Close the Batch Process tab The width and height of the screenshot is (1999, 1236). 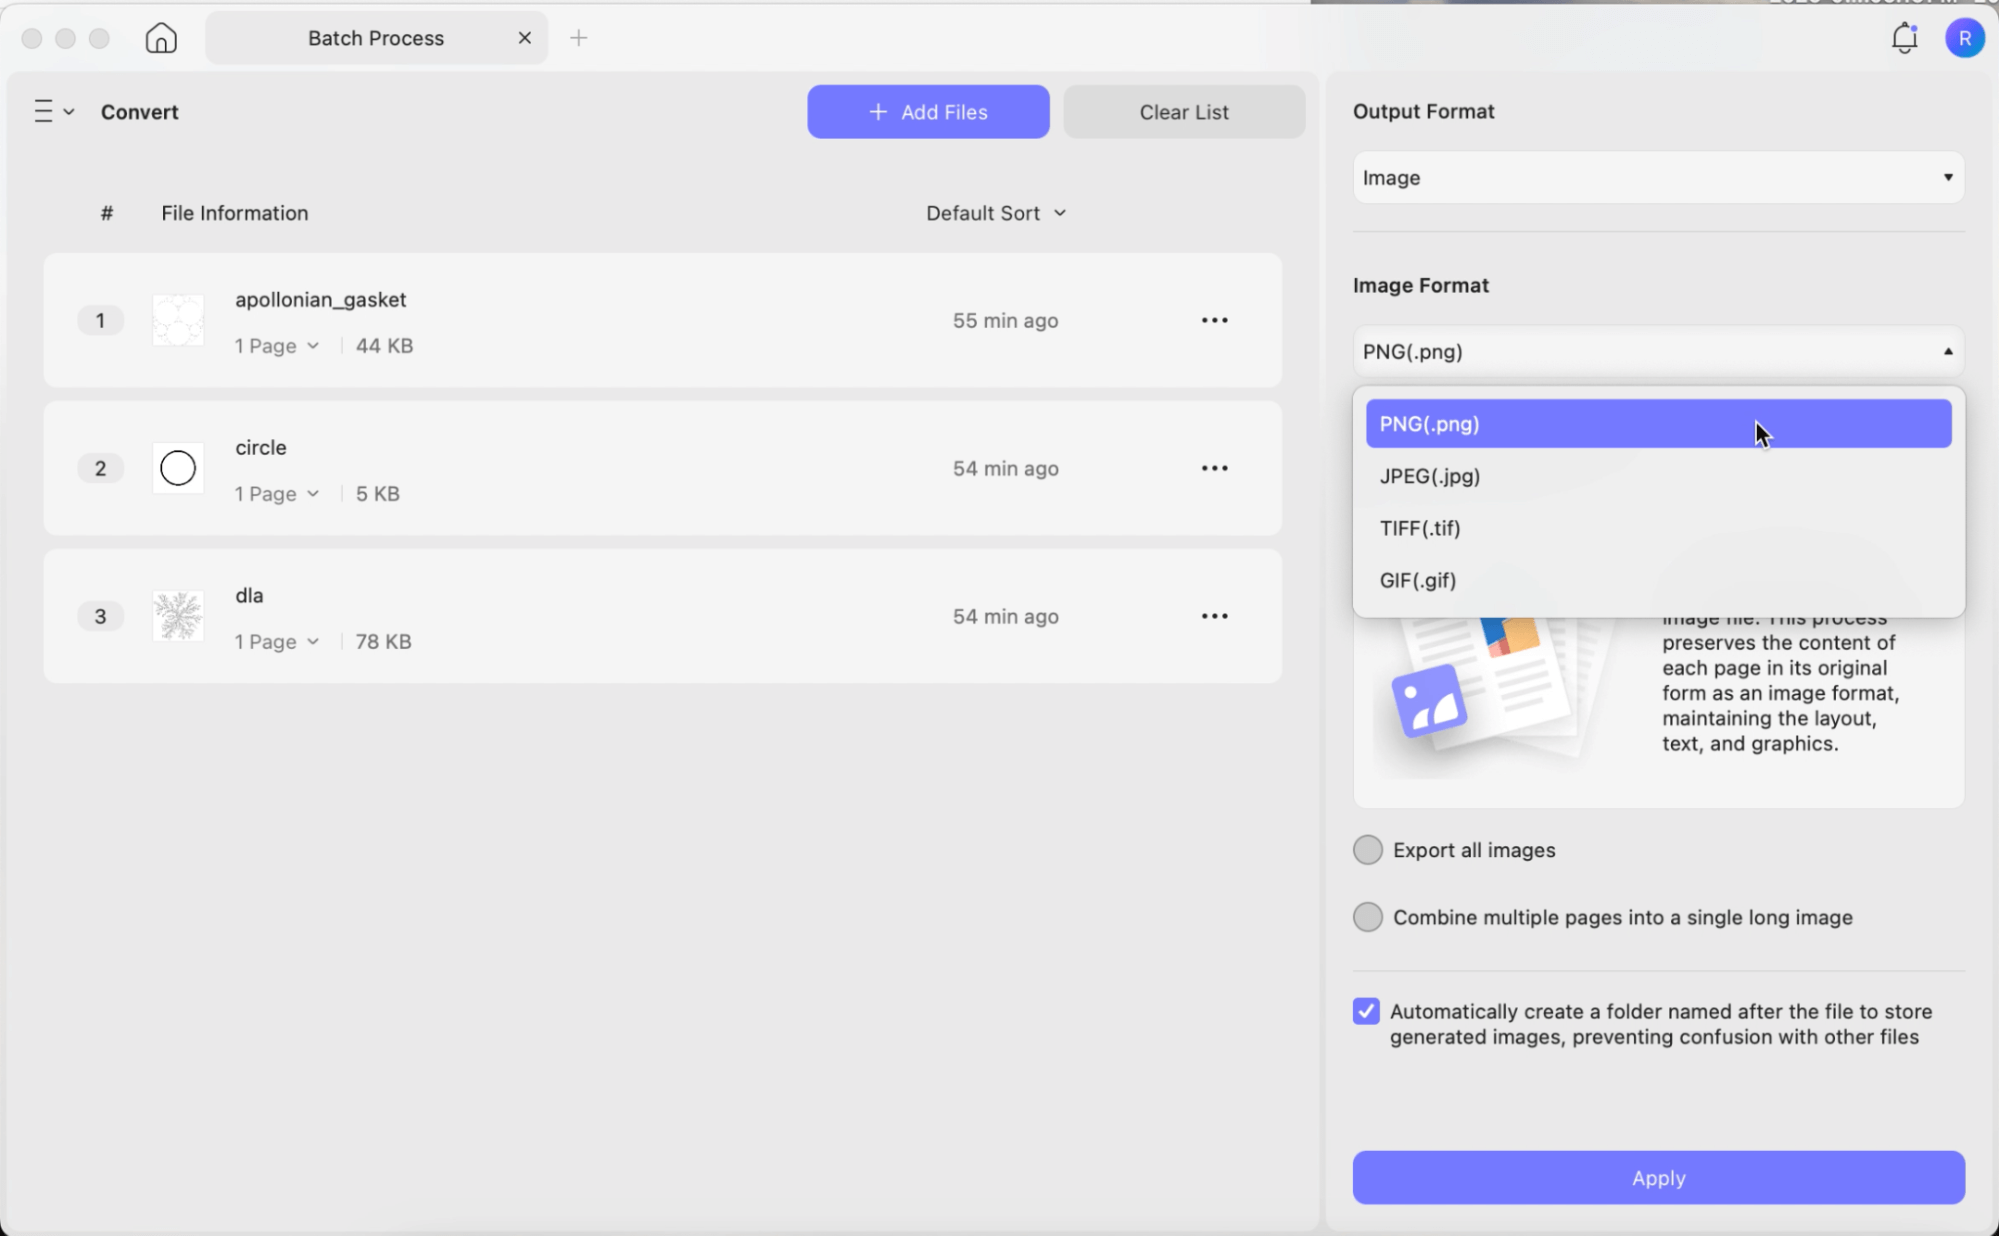pos(524,38)
